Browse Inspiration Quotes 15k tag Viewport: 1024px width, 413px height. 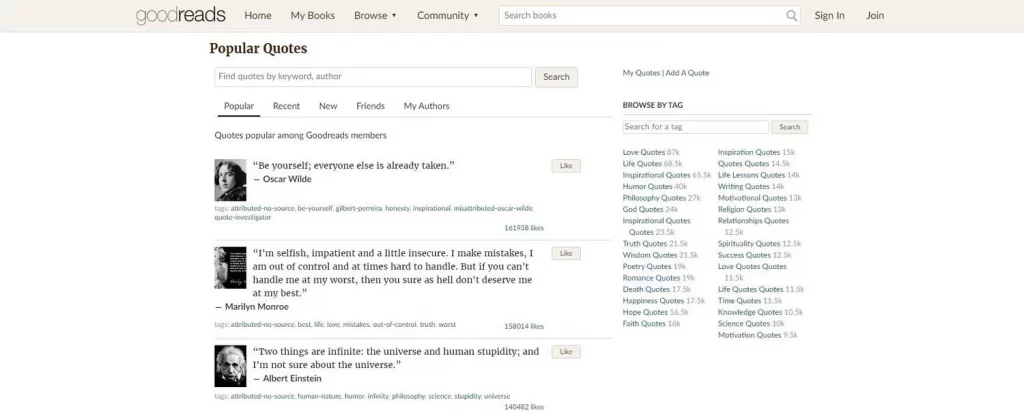click(749, 152)
